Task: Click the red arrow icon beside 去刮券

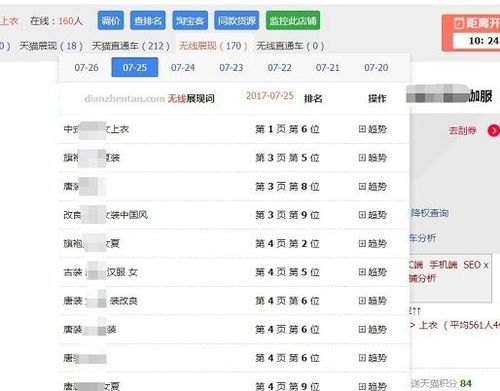Action: (494, 130)
